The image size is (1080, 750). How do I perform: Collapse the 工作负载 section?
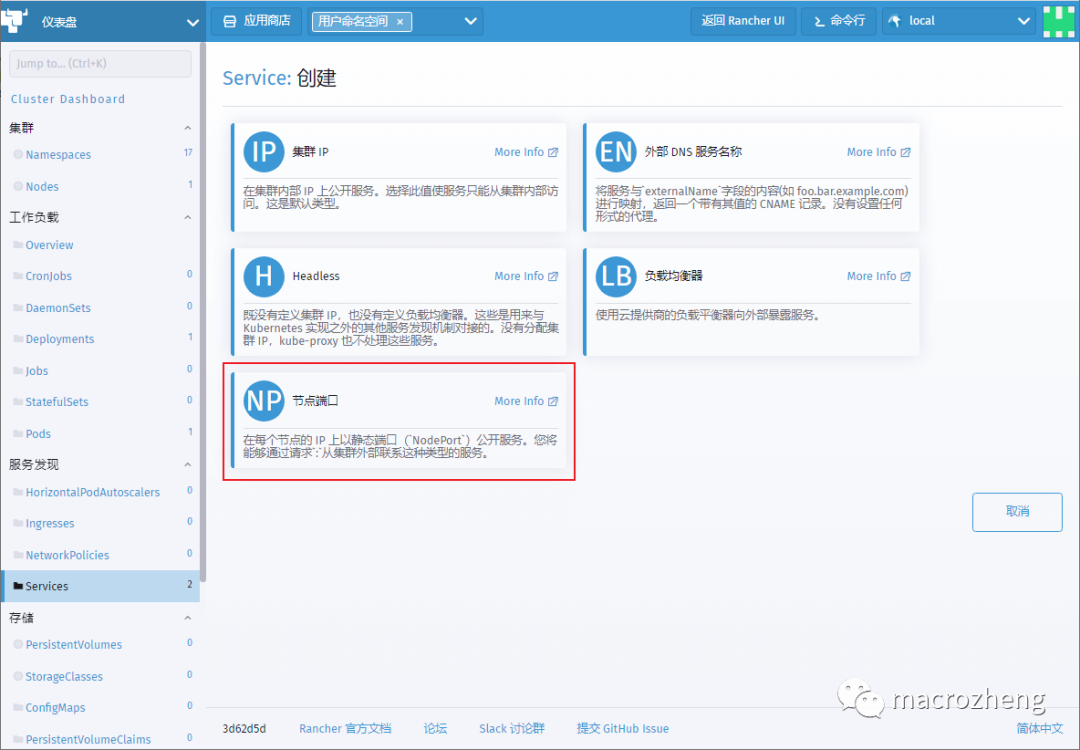187,218
